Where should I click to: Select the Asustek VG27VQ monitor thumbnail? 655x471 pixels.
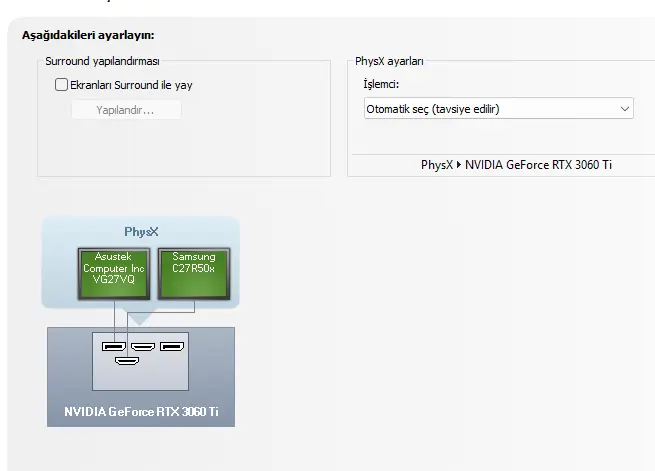coord(114,273)
